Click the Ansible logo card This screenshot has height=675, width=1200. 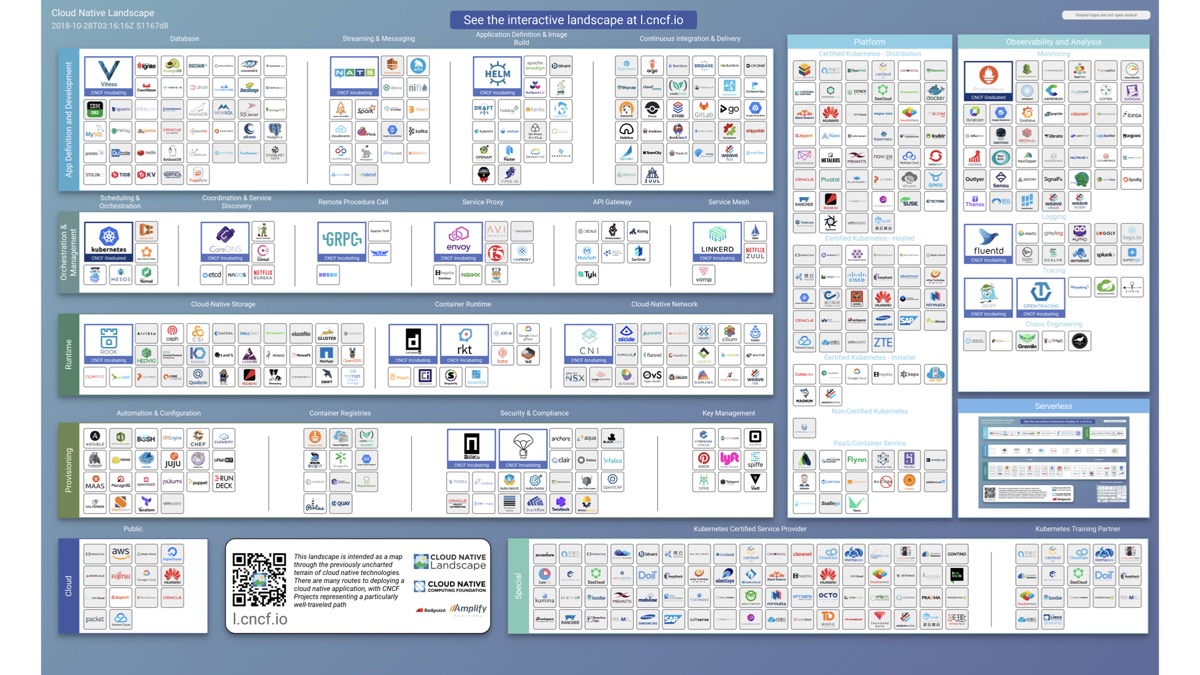point(95,438)
